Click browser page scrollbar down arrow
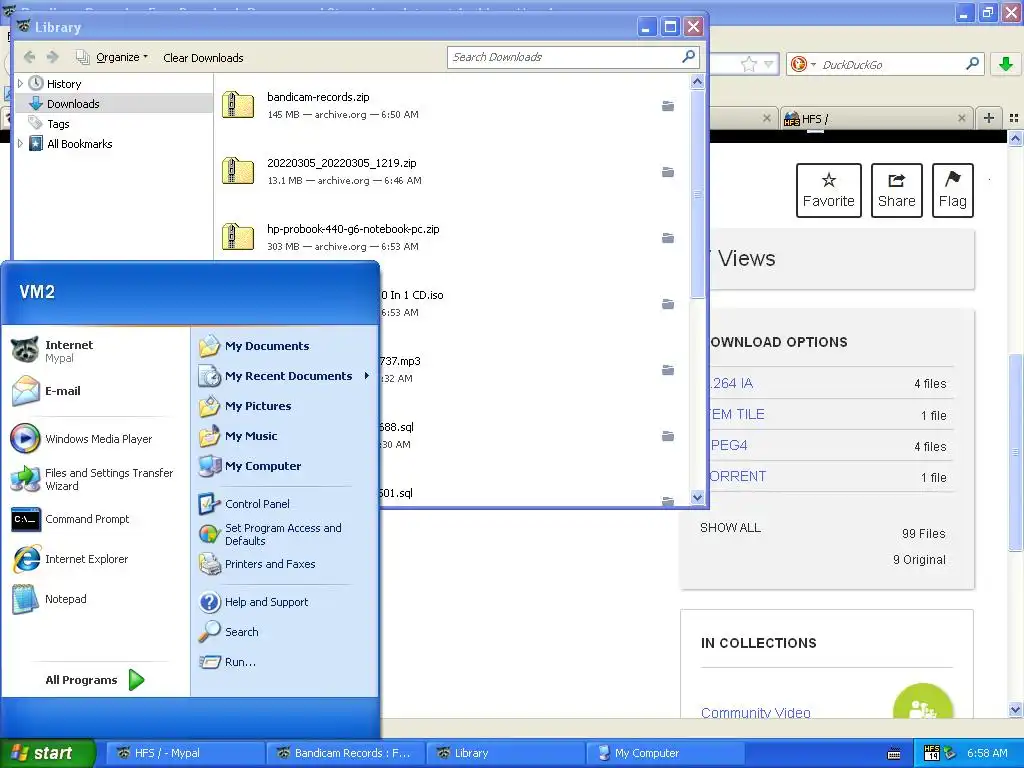 click(1015, 709)
